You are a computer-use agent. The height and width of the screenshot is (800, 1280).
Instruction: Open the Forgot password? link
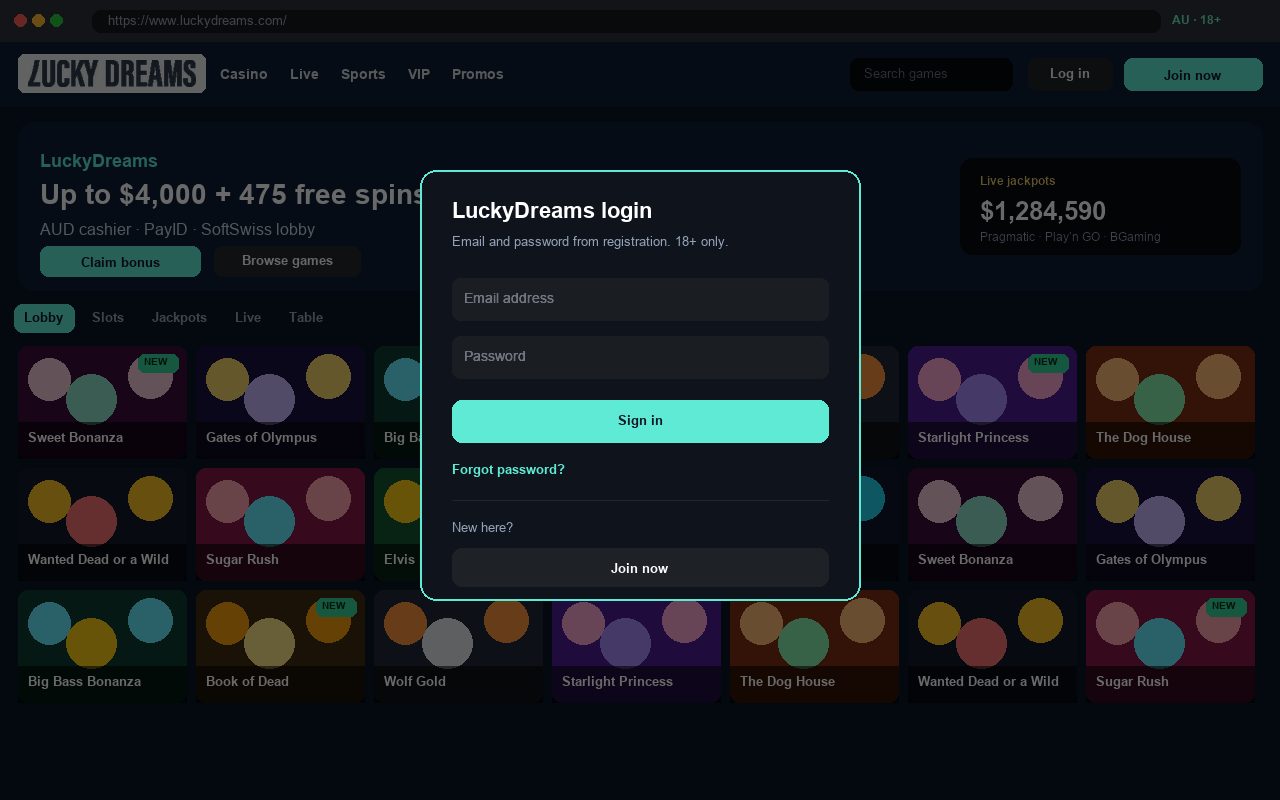pyautogui.click(x=508, y=469)
